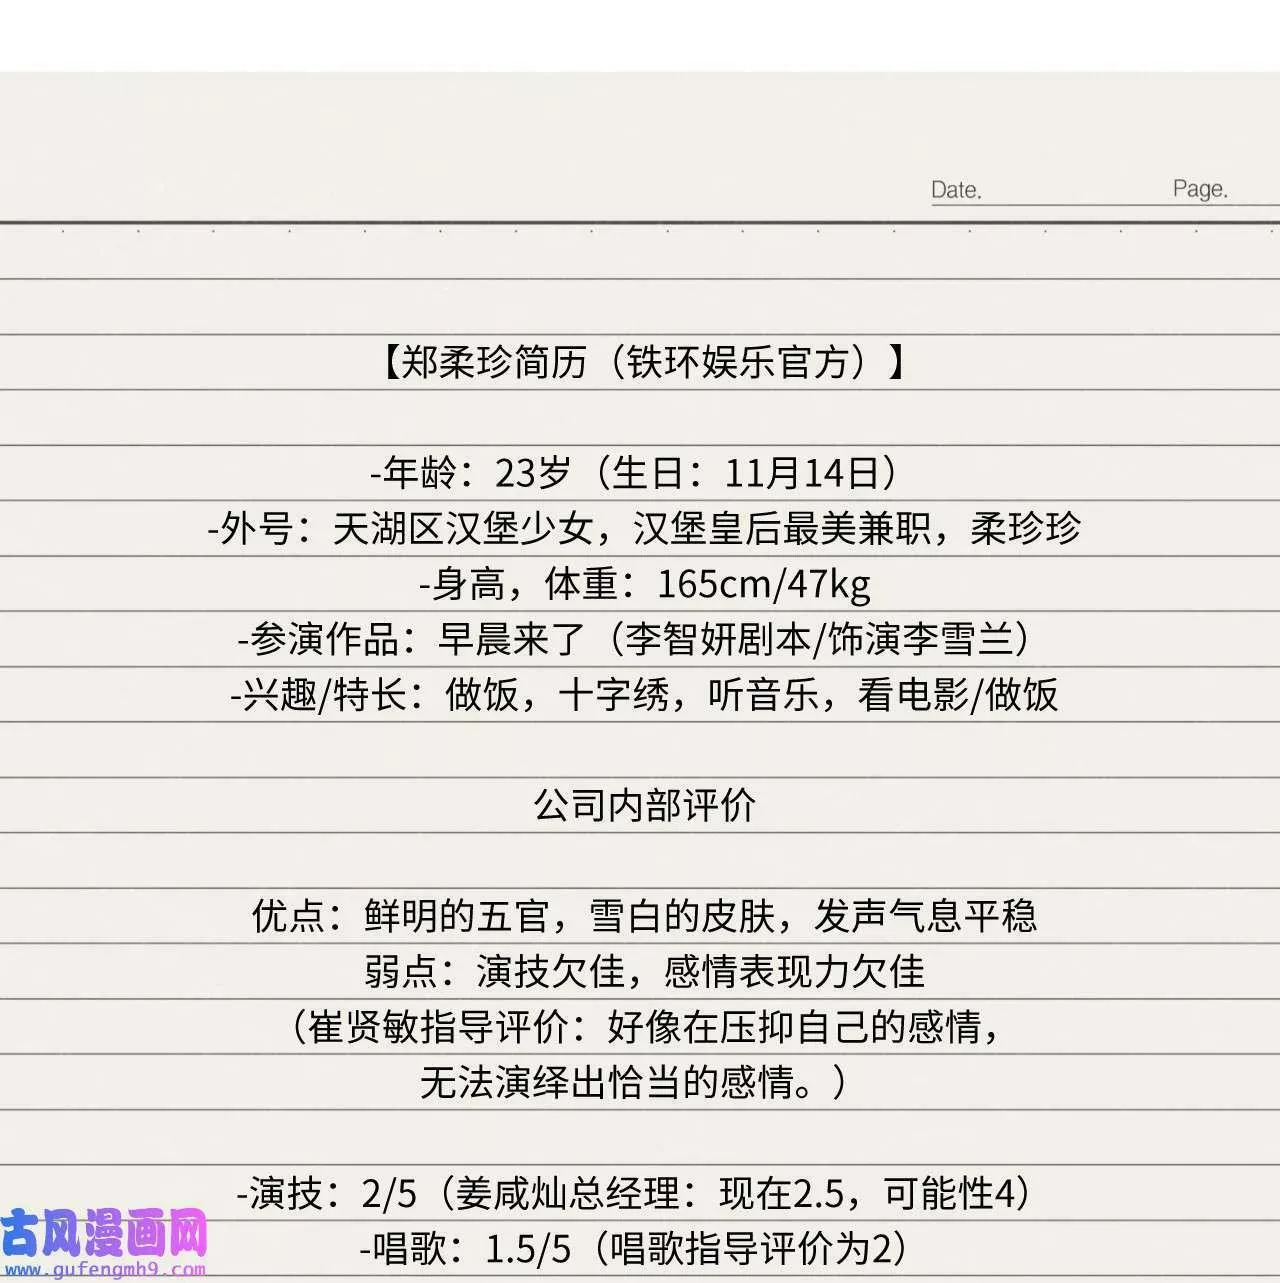Select the 兴趣/特长 hobbies line
This screenshot has height=1283, width=1280.
[645, 695]
